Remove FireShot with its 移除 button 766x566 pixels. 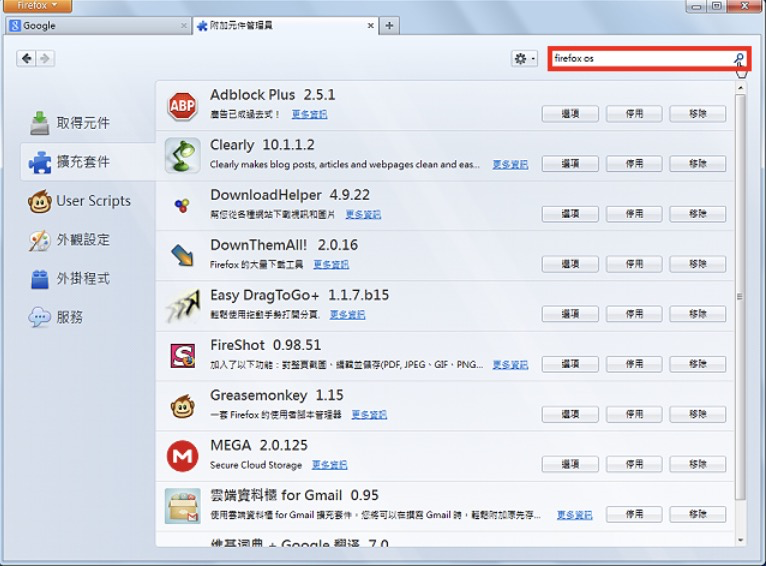[x=698, y=364]
